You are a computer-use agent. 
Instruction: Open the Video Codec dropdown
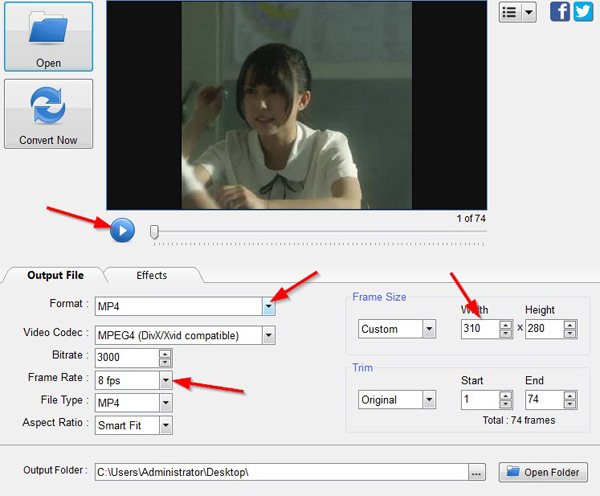(x=269, y=335)
